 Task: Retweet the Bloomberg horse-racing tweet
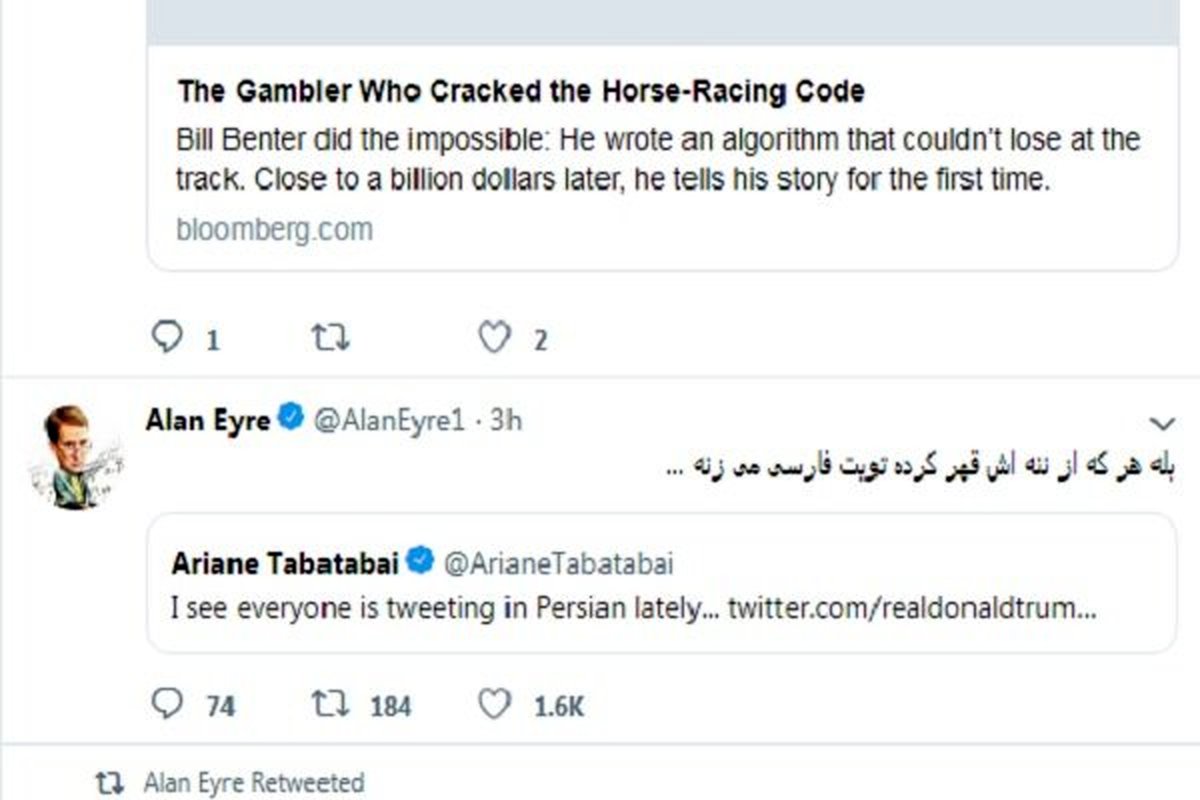(330, 338)
